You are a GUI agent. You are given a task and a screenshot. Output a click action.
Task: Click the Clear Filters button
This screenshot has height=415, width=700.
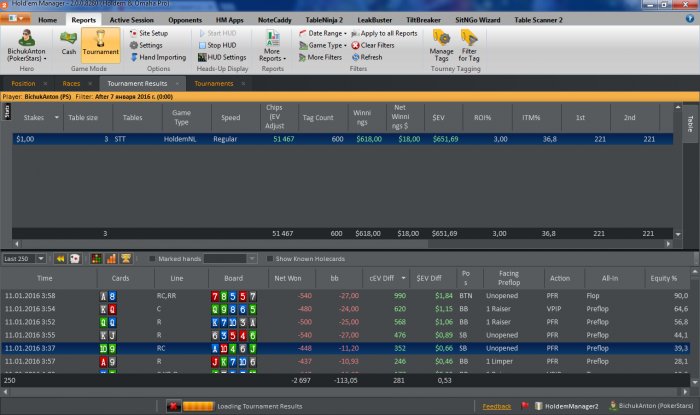pyautogui.click(x=376, y=45)
